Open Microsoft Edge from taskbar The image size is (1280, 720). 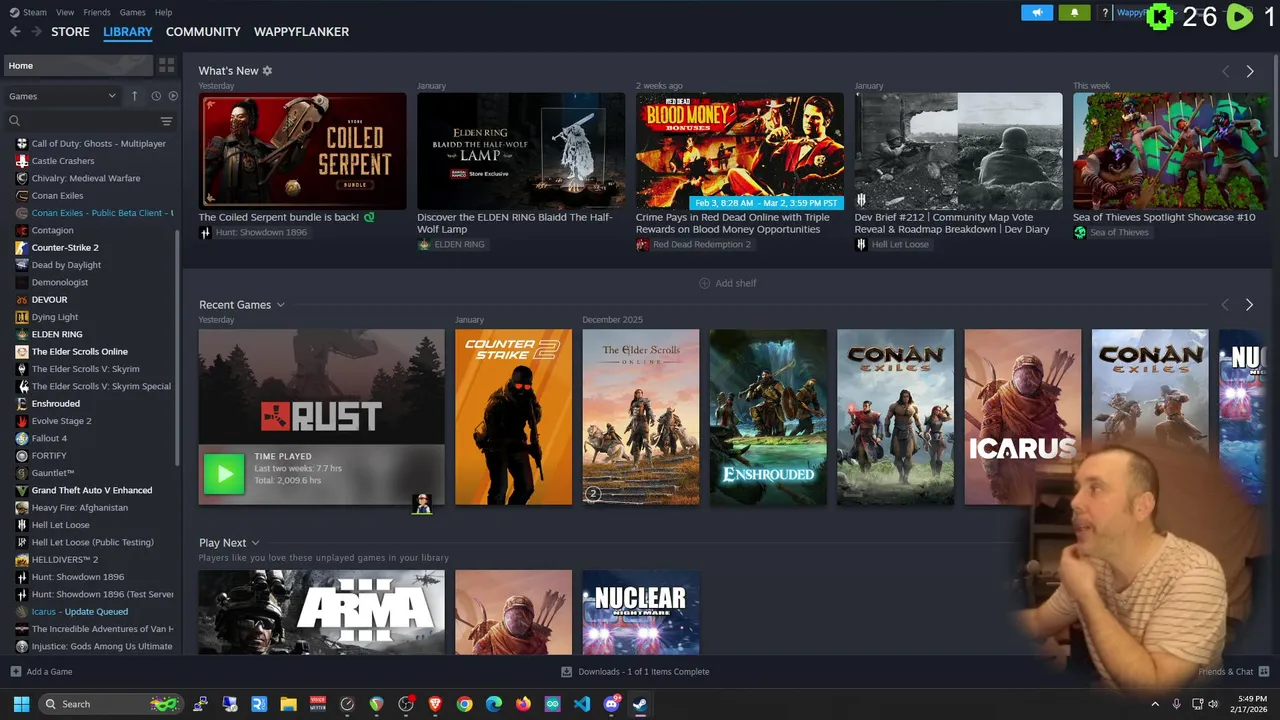tap(494, 704)
